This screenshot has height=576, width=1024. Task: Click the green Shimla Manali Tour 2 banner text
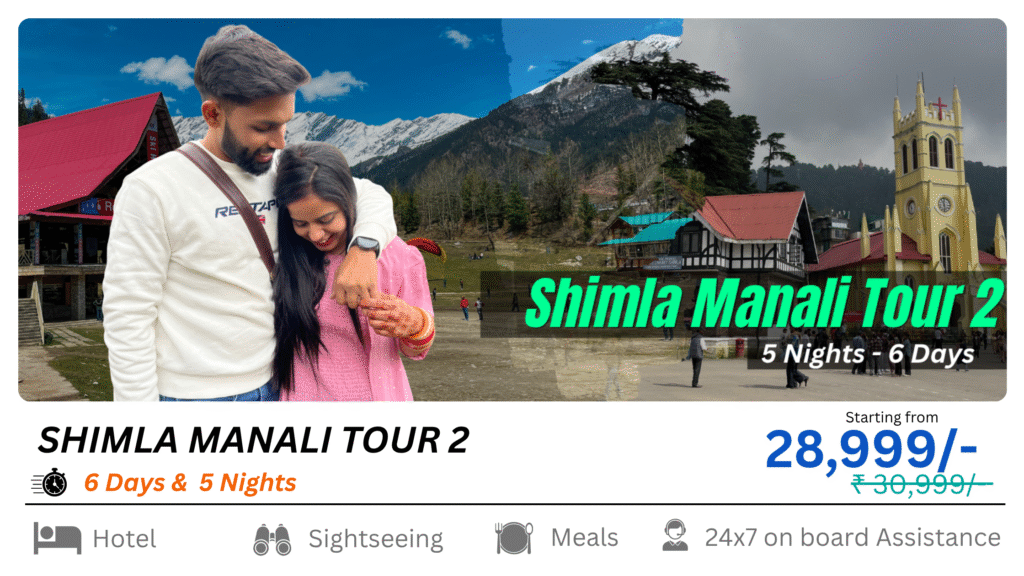[x=764, y=302]
